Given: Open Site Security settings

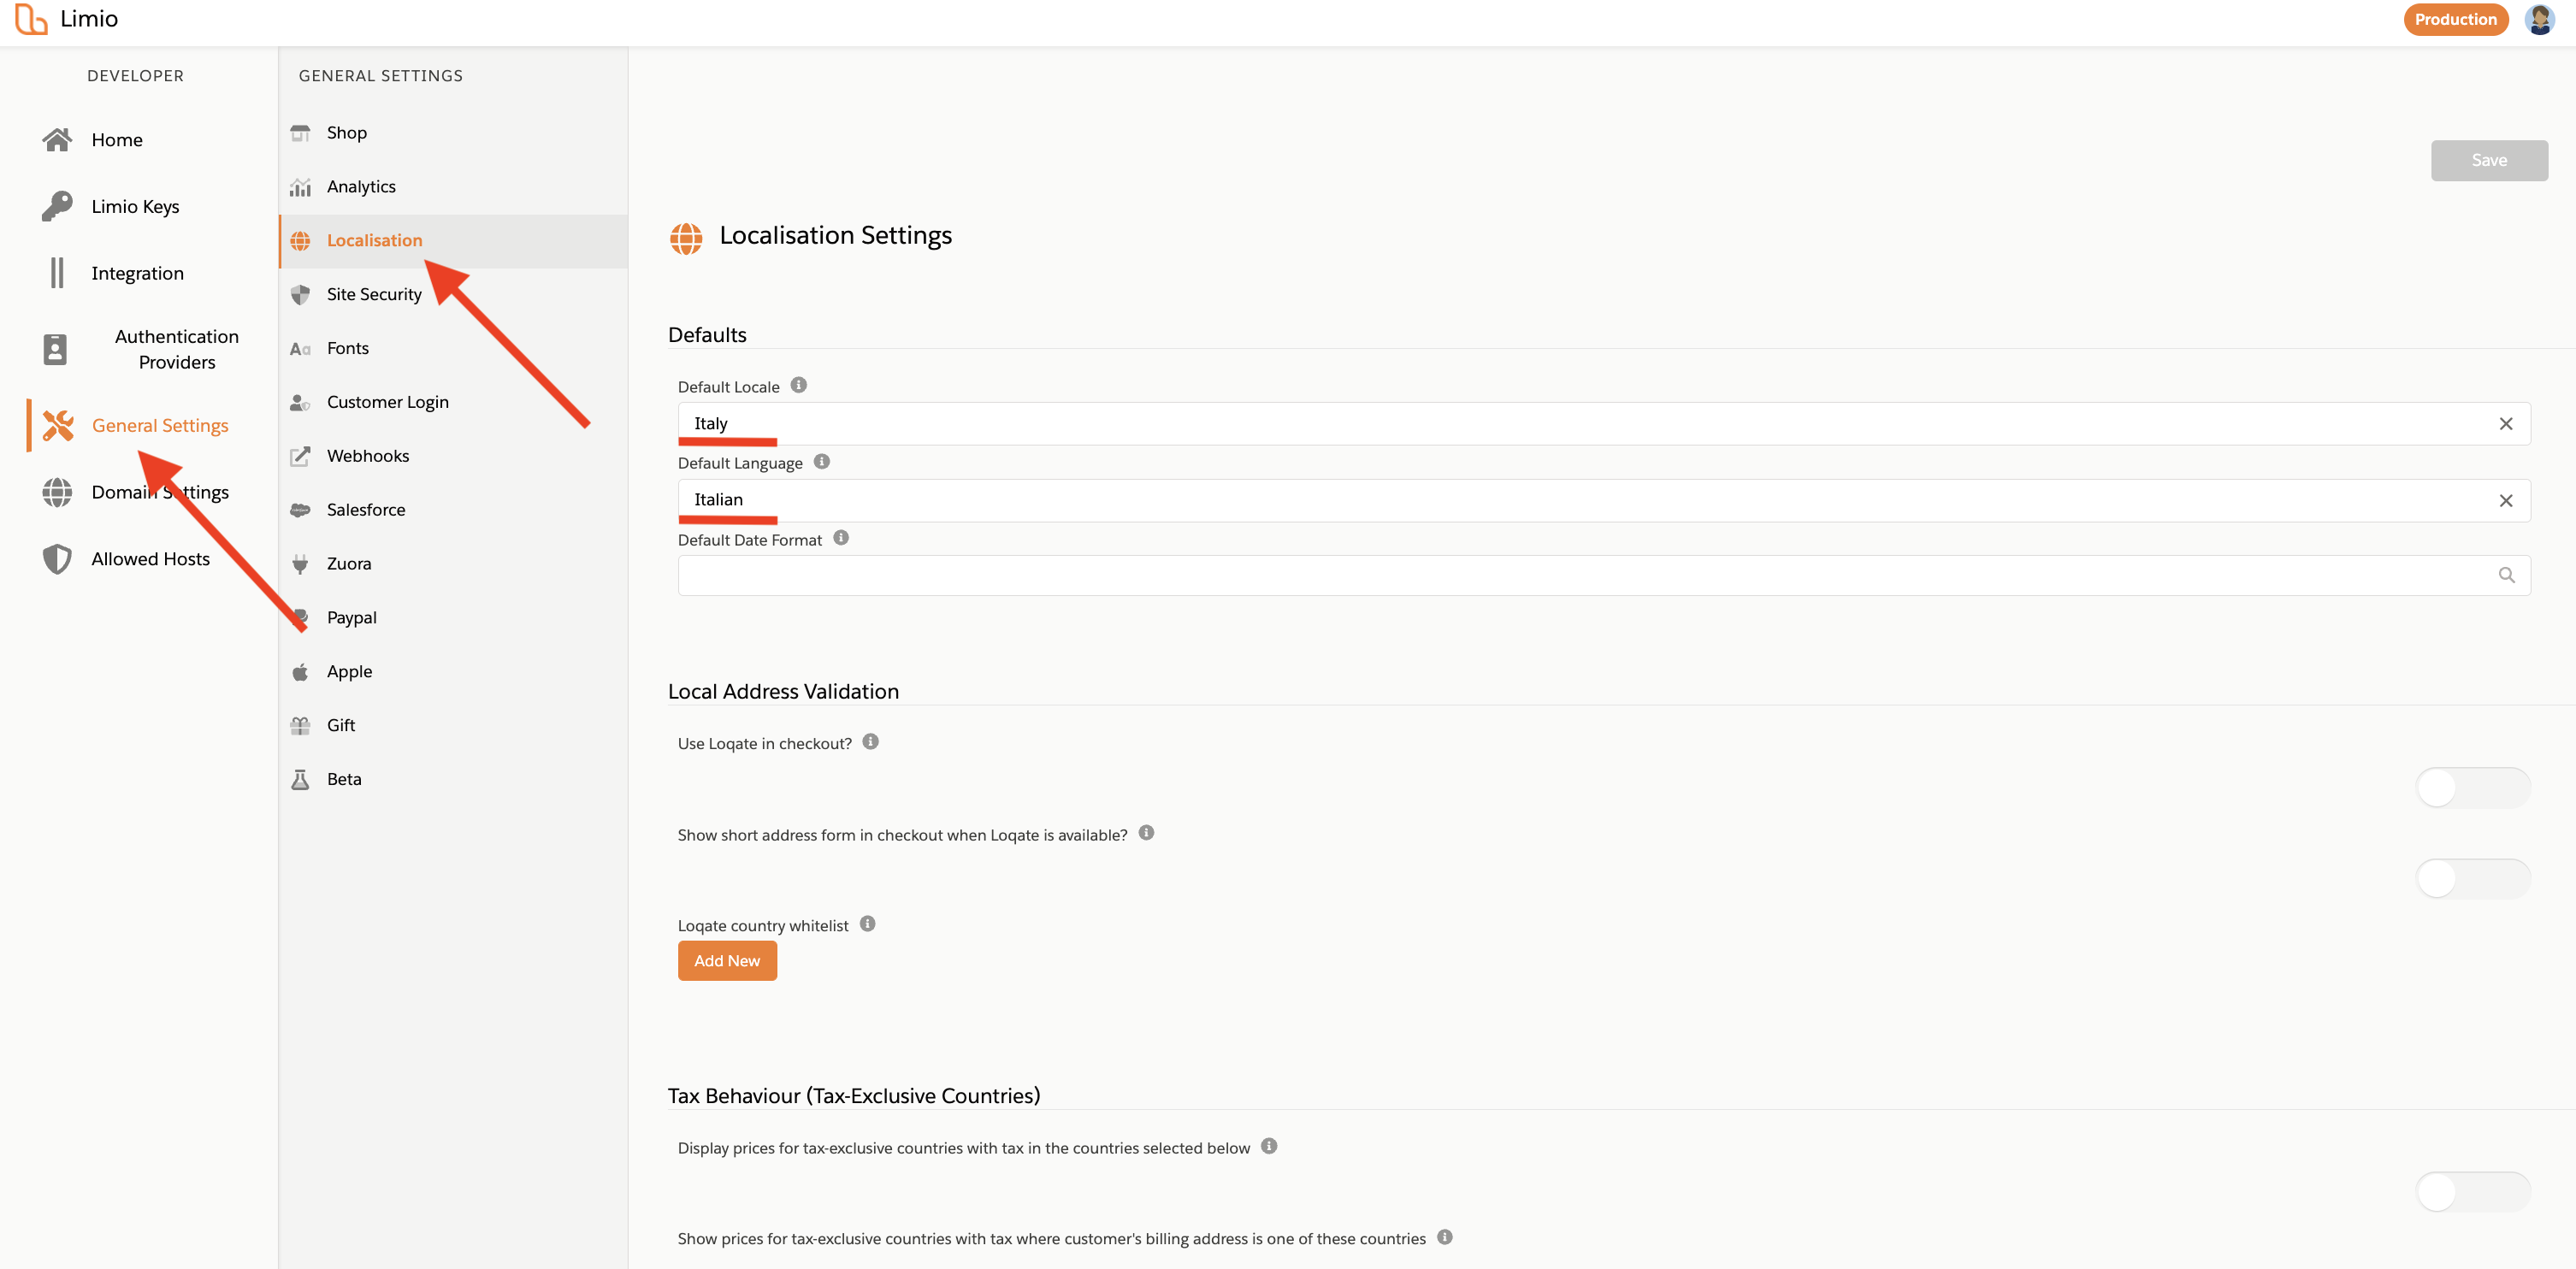Looking at the screenshot, I should pos(374,294).
